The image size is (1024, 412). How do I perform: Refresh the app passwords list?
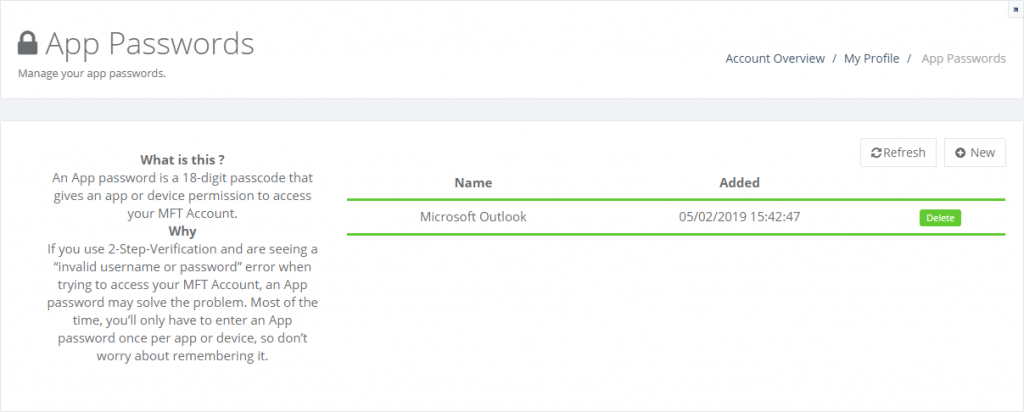point(898,153)
